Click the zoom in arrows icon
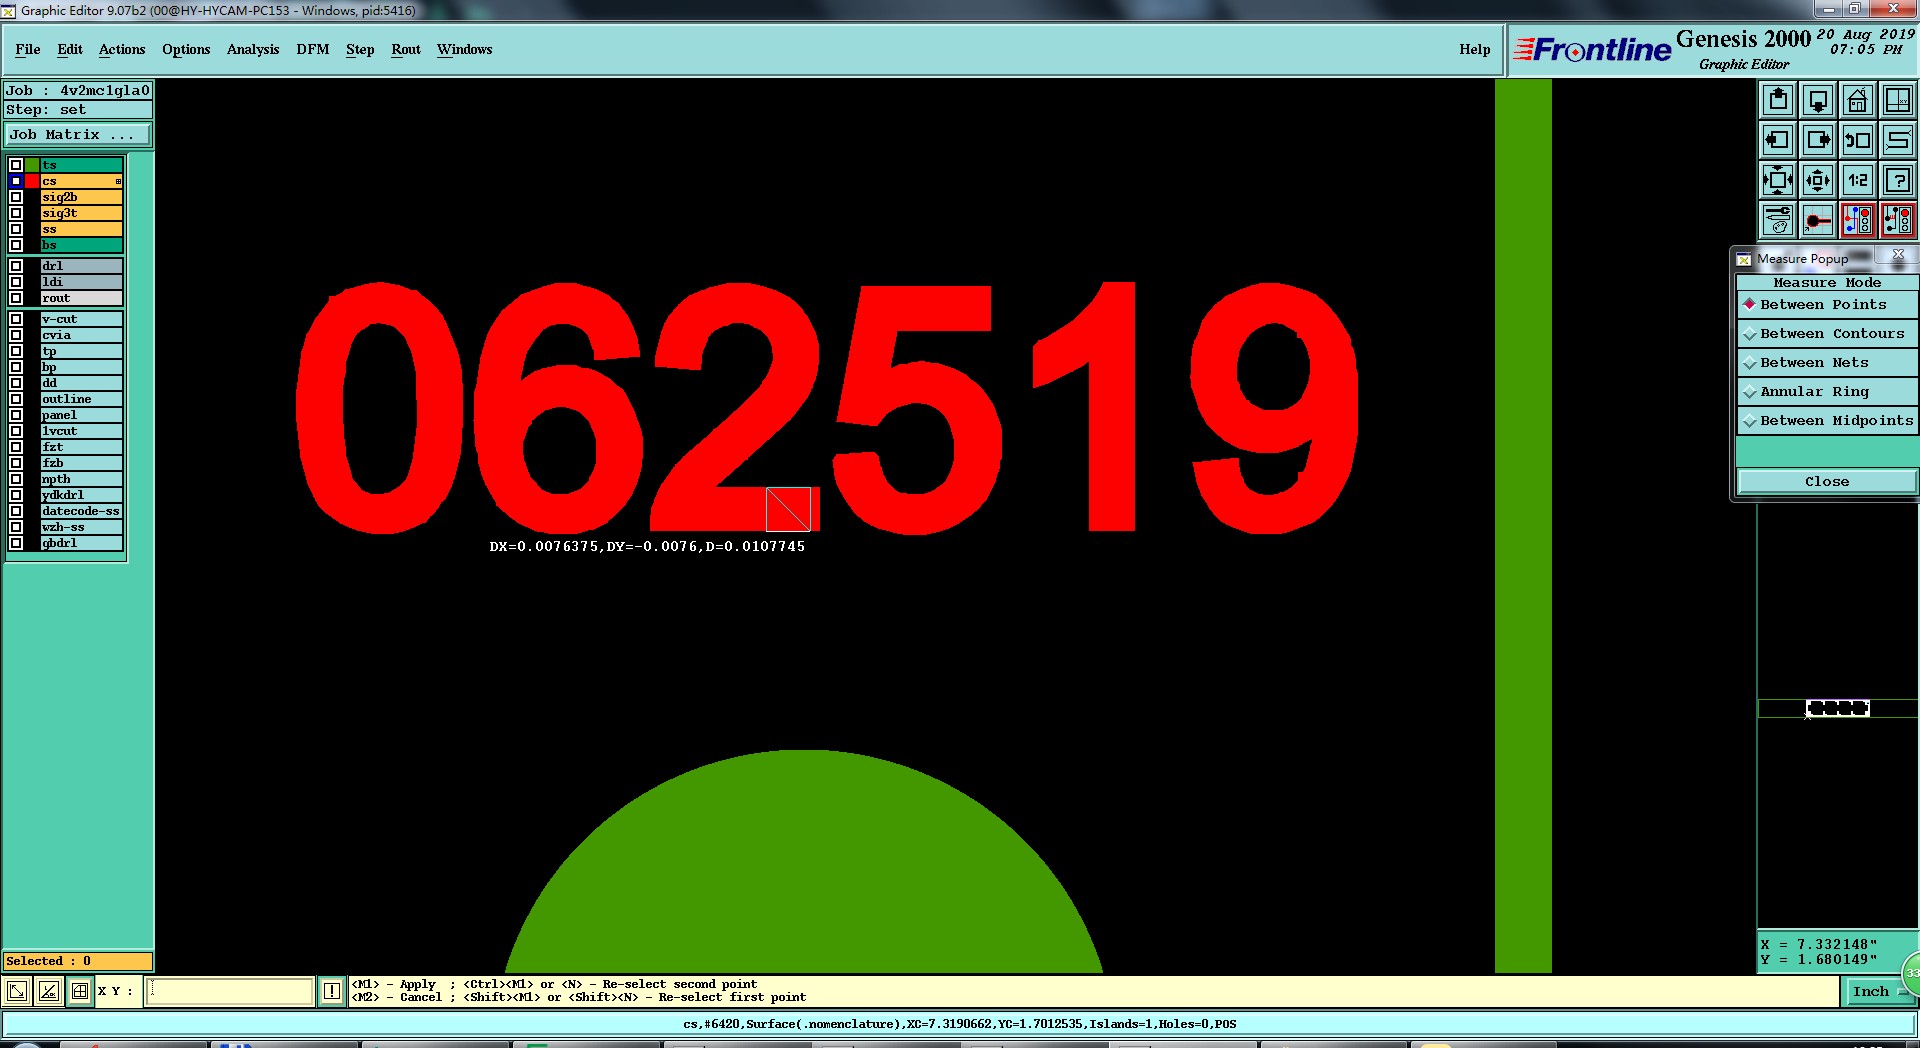Screen dimensions: 1920x1048 tap(1778, 180)
